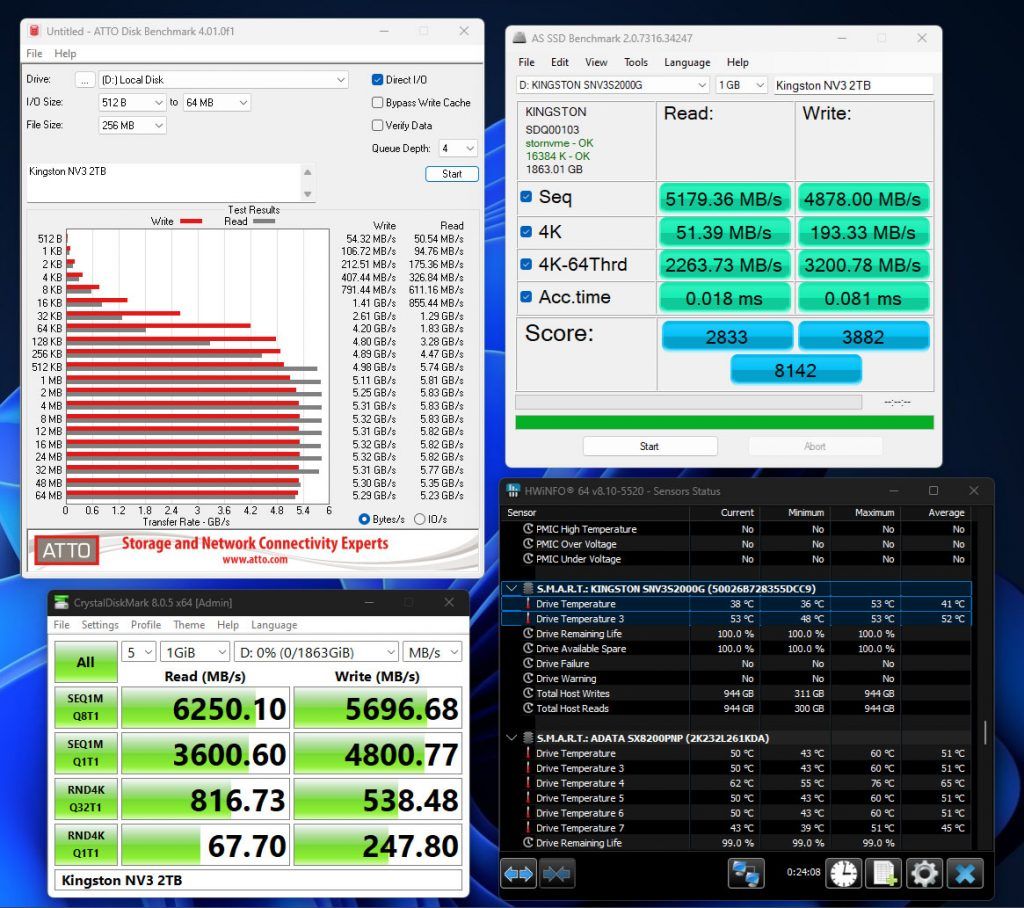The height and width of the screenshot is (908, 1024).
Task: Click the ATTO Start button
Action: (x=451, y=174)
